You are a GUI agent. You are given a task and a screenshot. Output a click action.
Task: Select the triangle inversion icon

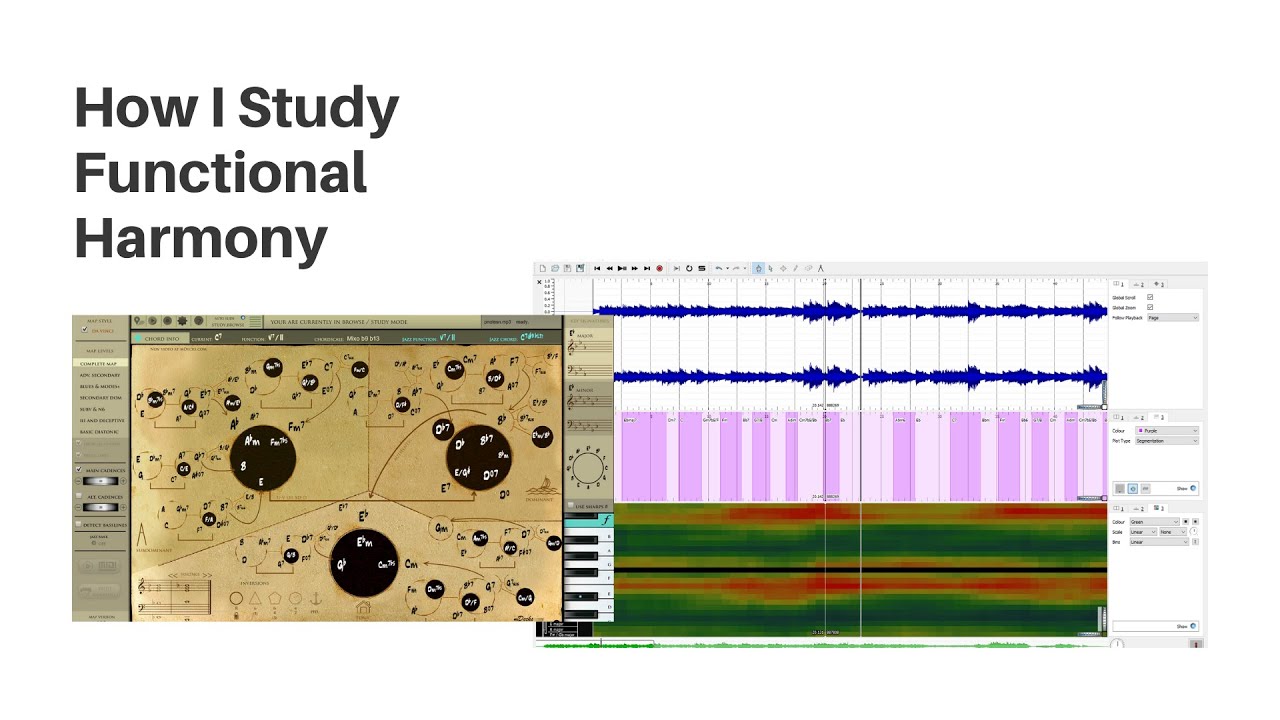(255, 598)
